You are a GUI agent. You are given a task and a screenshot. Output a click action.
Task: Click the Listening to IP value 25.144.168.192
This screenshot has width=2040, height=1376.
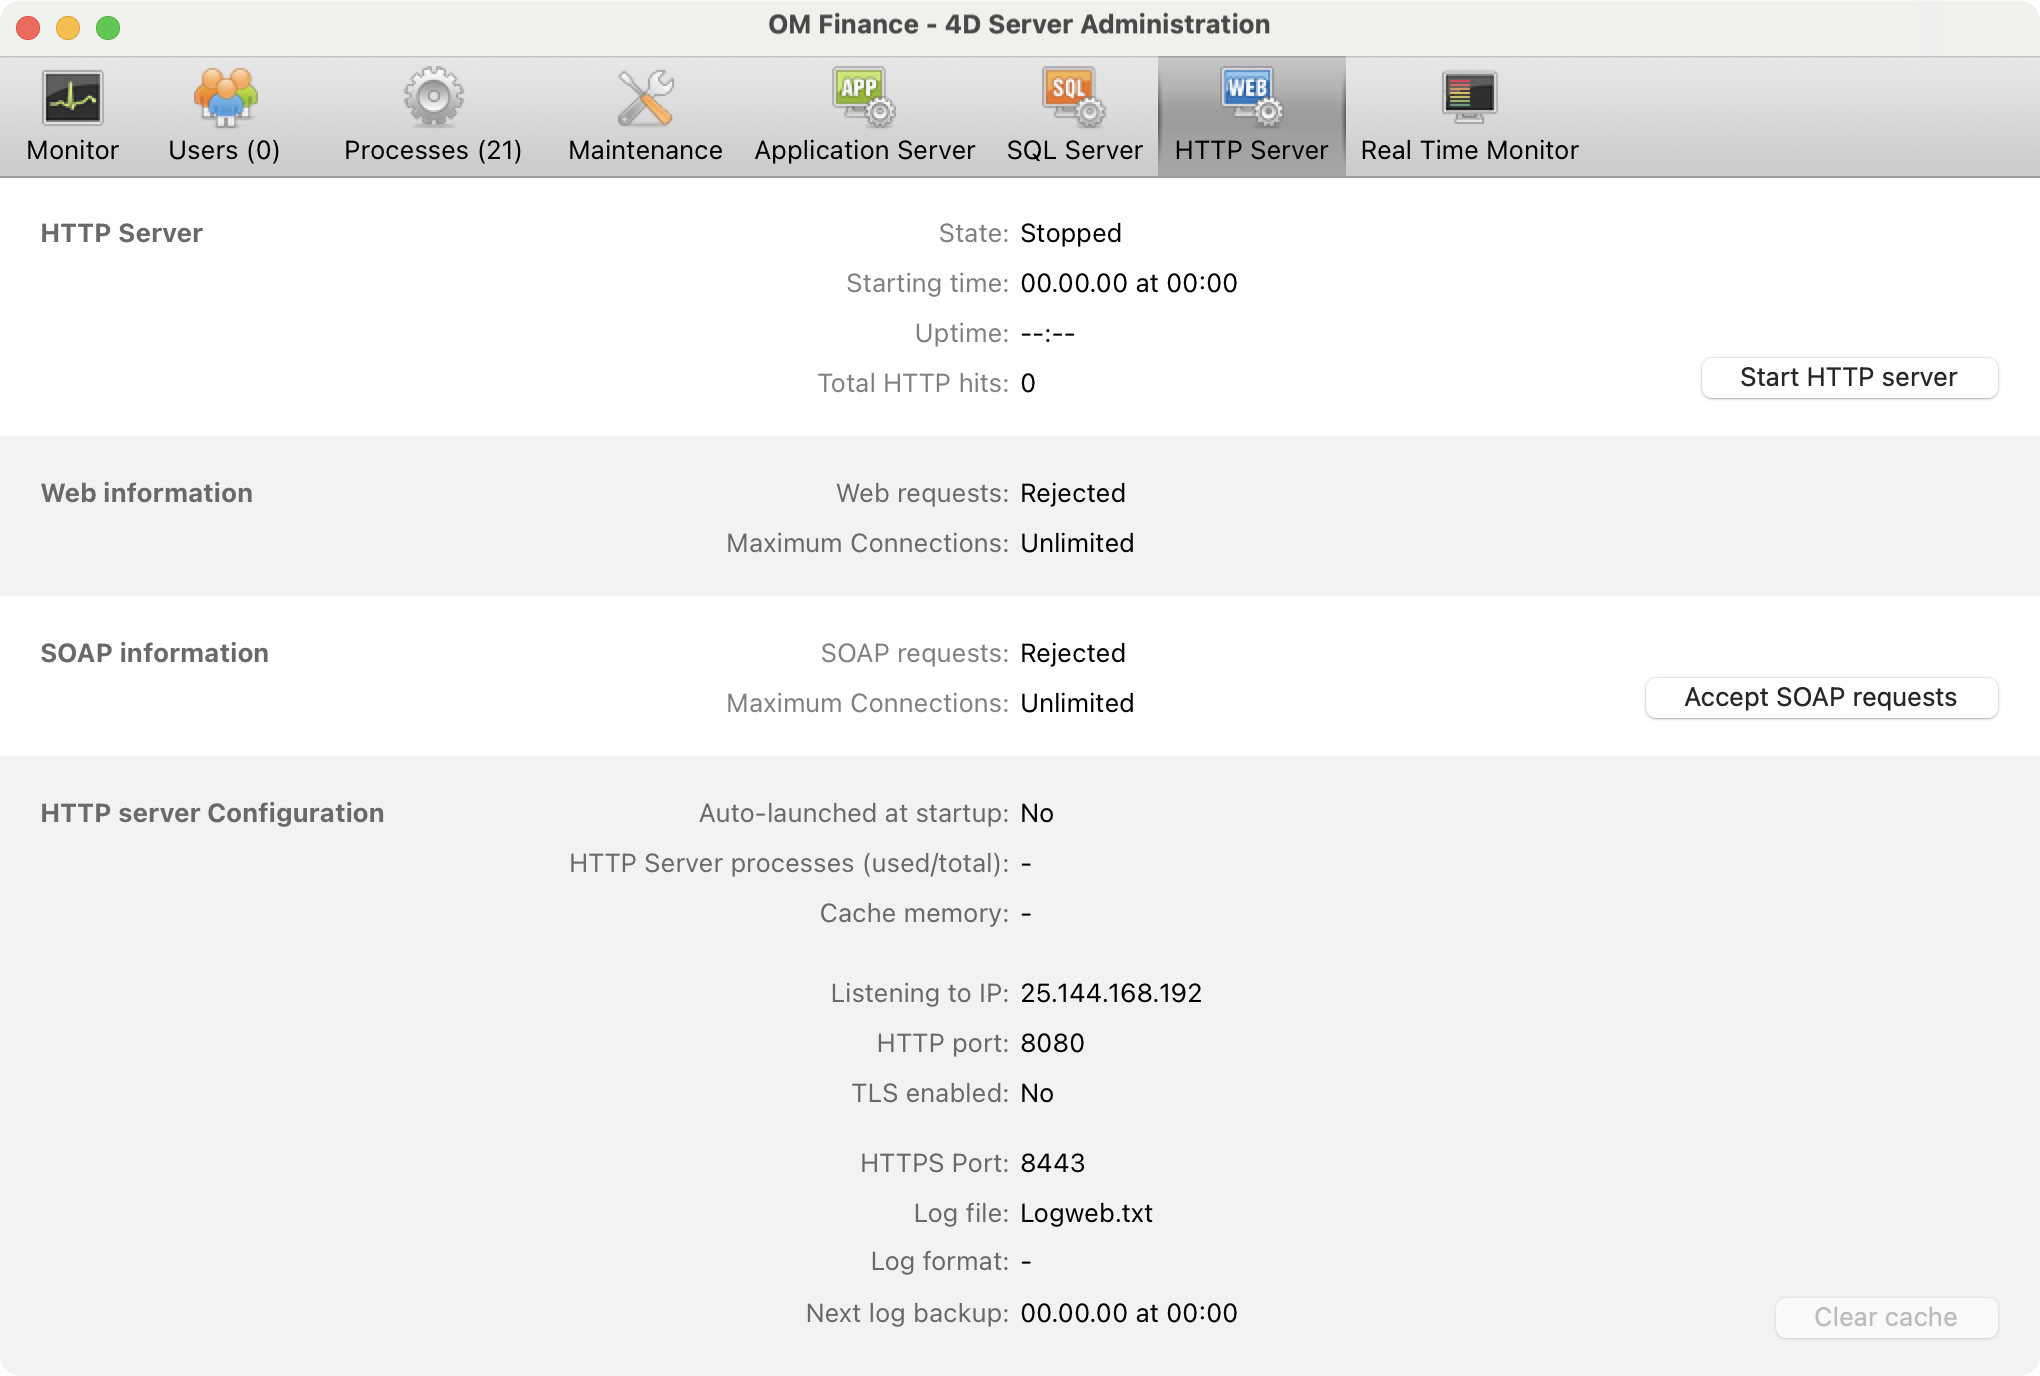point(1111,993)
